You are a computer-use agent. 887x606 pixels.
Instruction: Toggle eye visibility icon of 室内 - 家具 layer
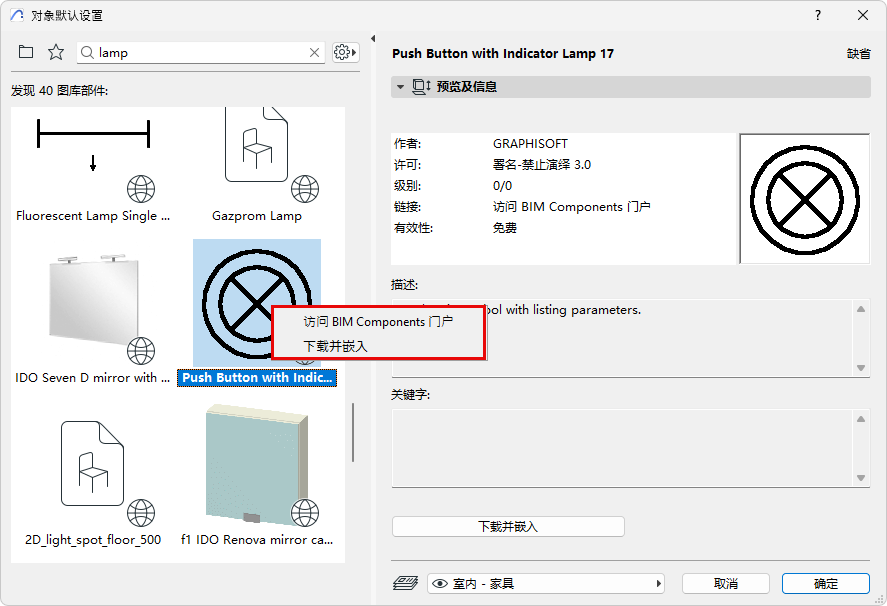(440, 583)
